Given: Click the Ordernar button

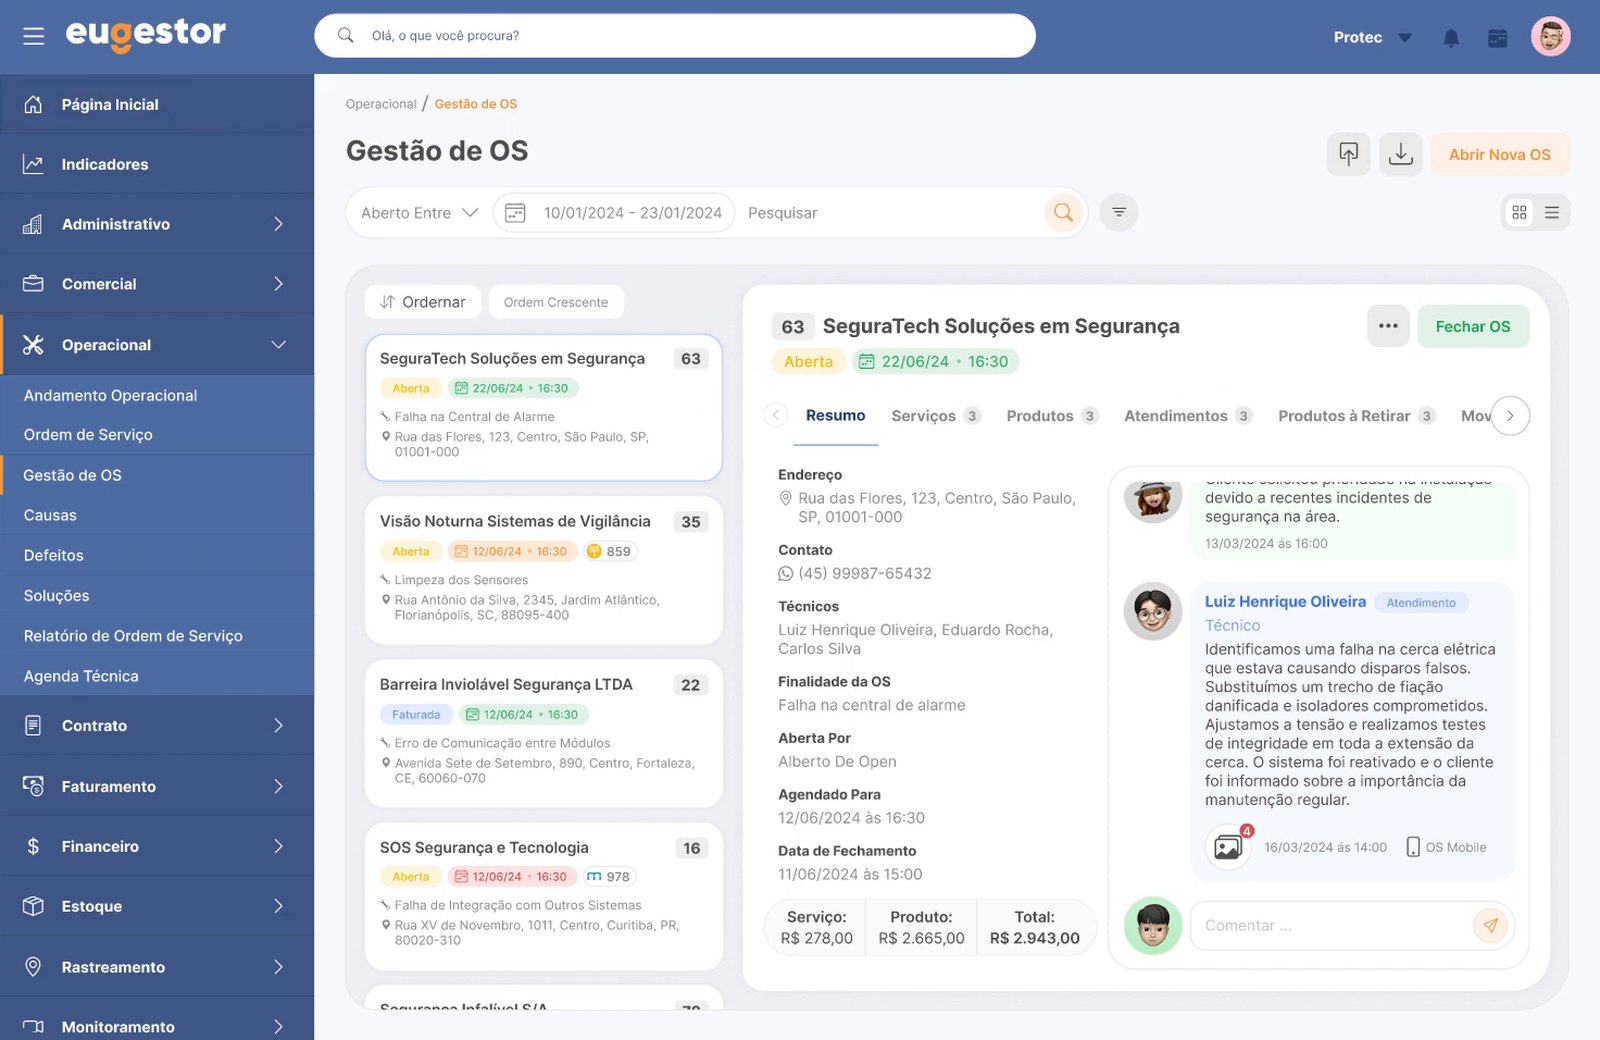Looking at the screenshot, I should click(423, 302).
